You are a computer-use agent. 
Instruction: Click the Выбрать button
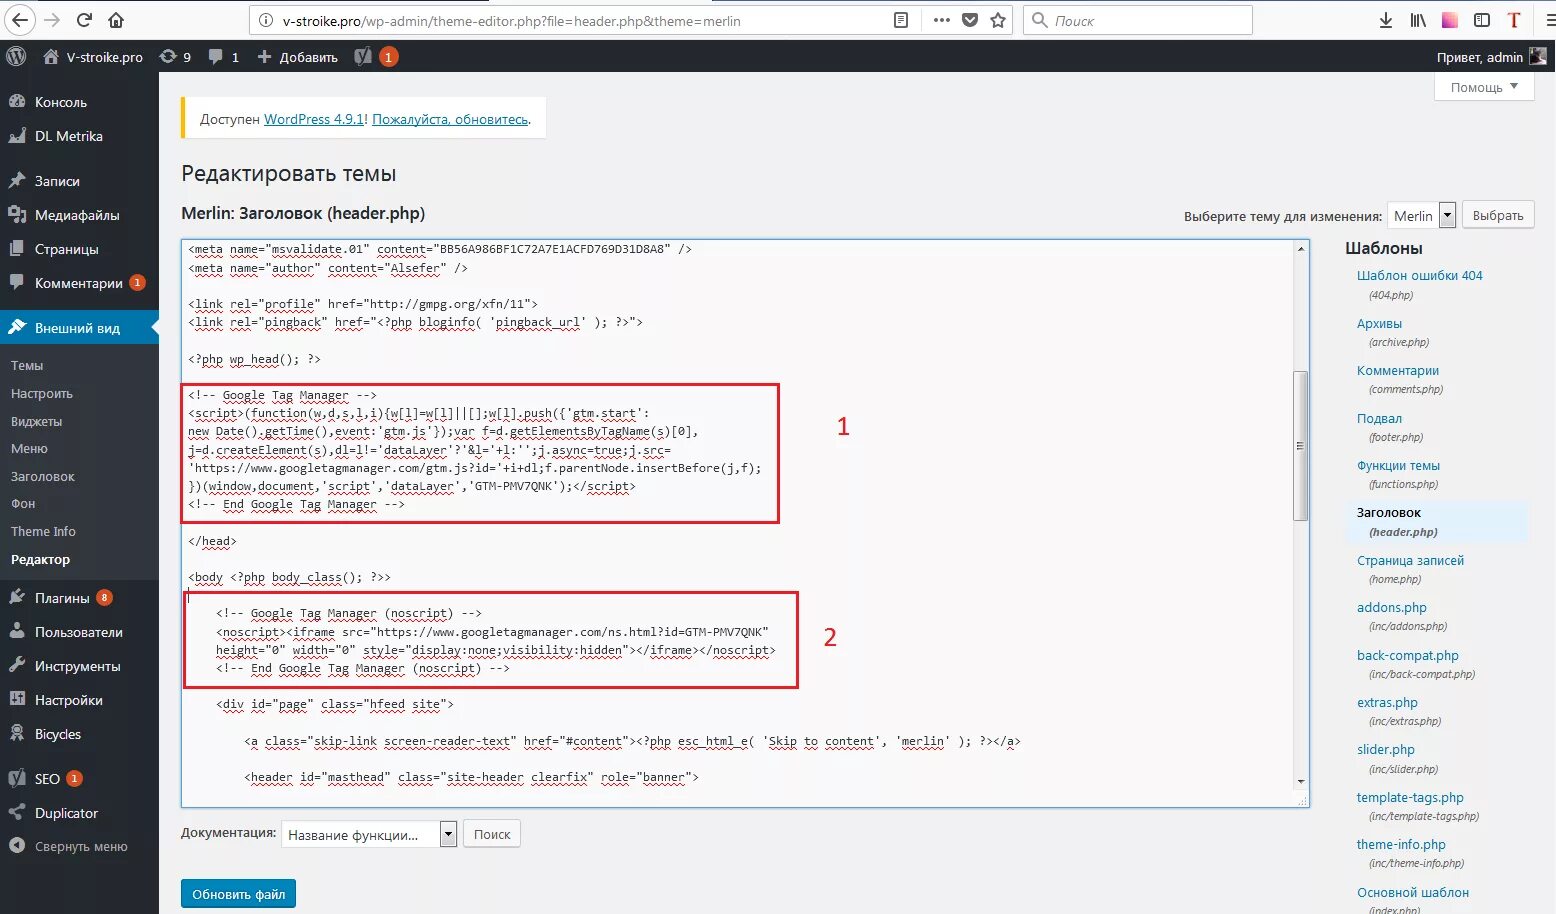(1498, 215)
